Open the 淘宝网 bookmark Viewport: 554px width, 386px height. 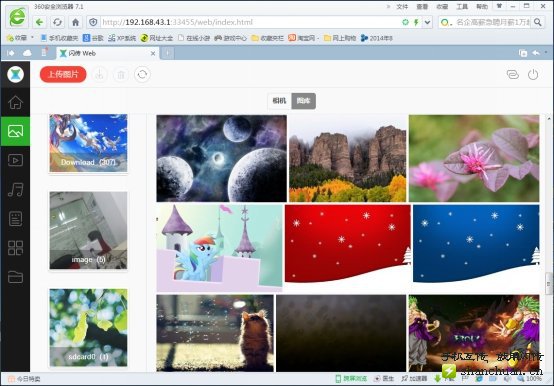click(x=302, y=38)
